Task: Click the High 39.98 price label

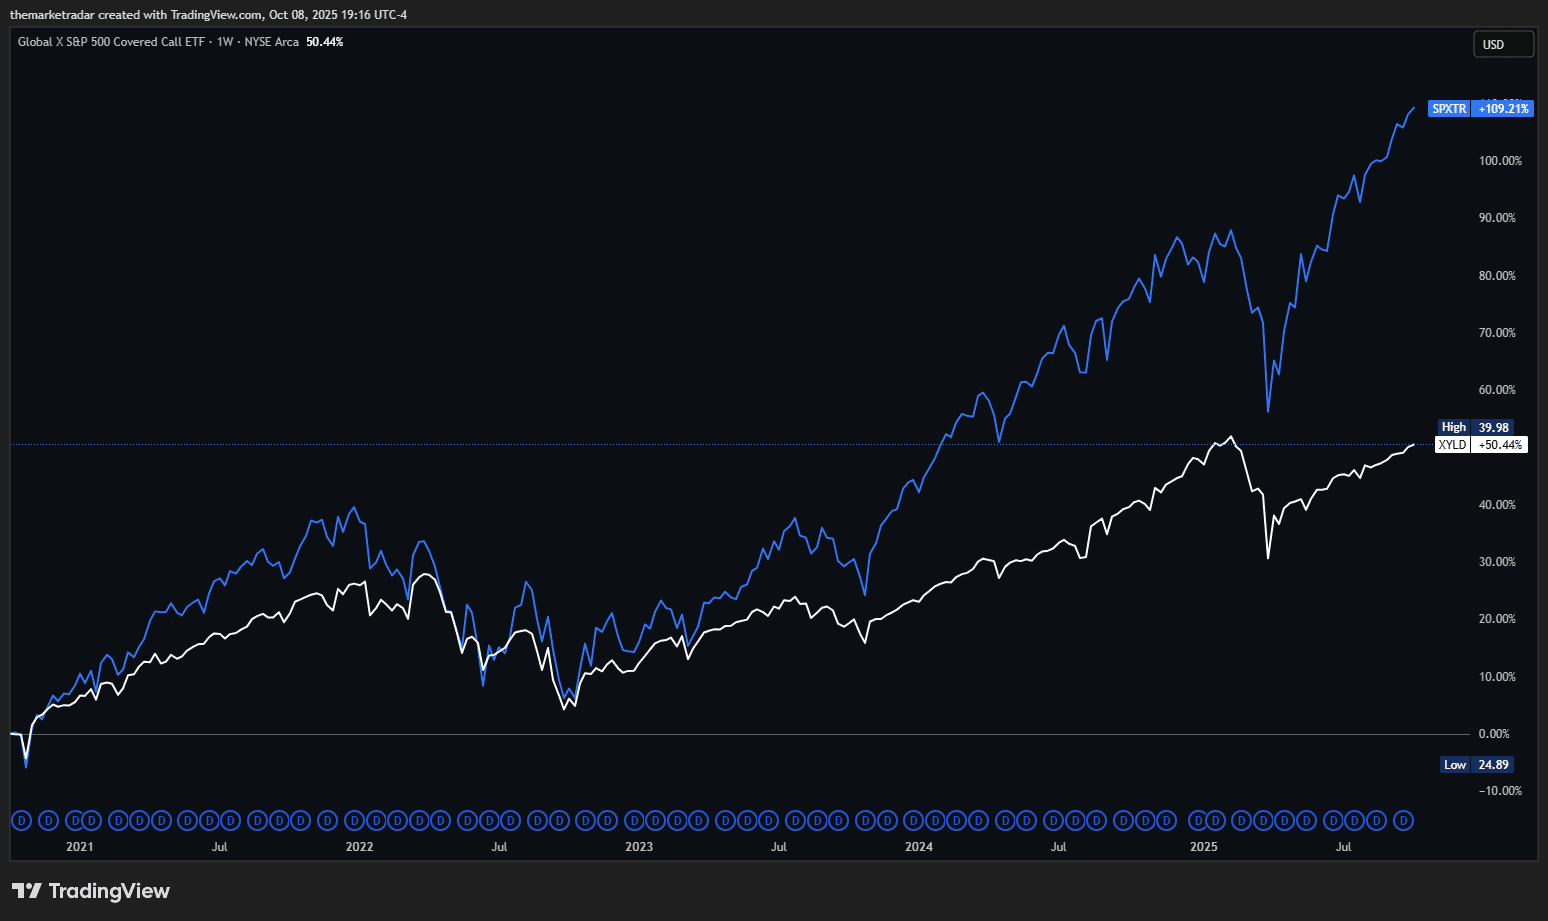Action: tap(1475, 427)
